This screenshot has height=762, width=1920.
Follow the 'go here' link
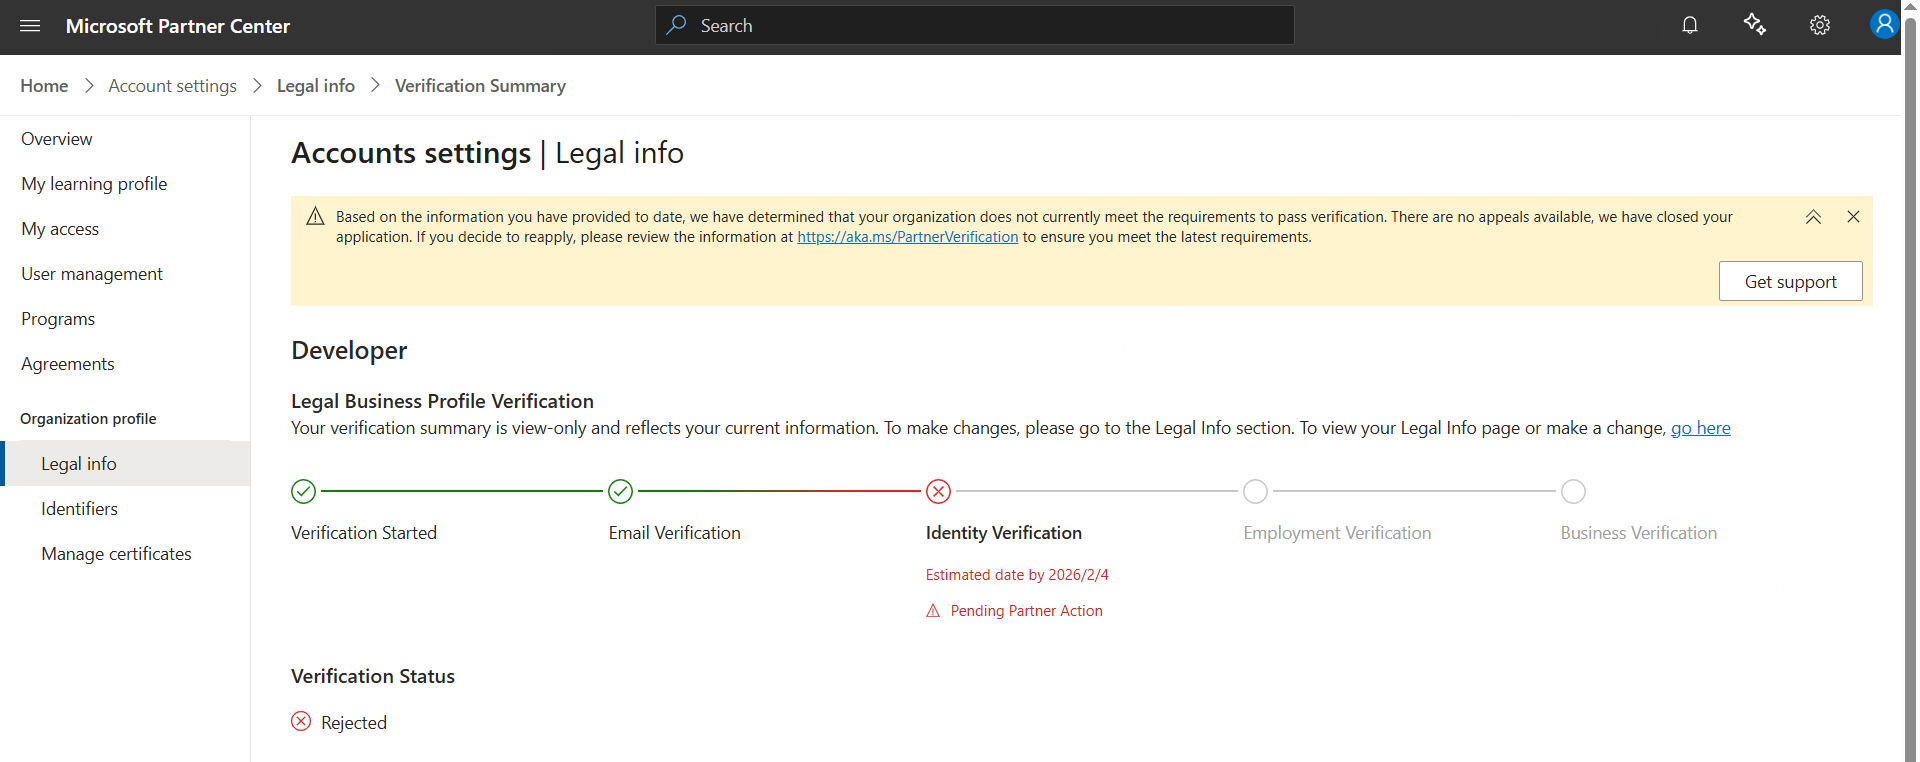click(x=1700, y=428)
